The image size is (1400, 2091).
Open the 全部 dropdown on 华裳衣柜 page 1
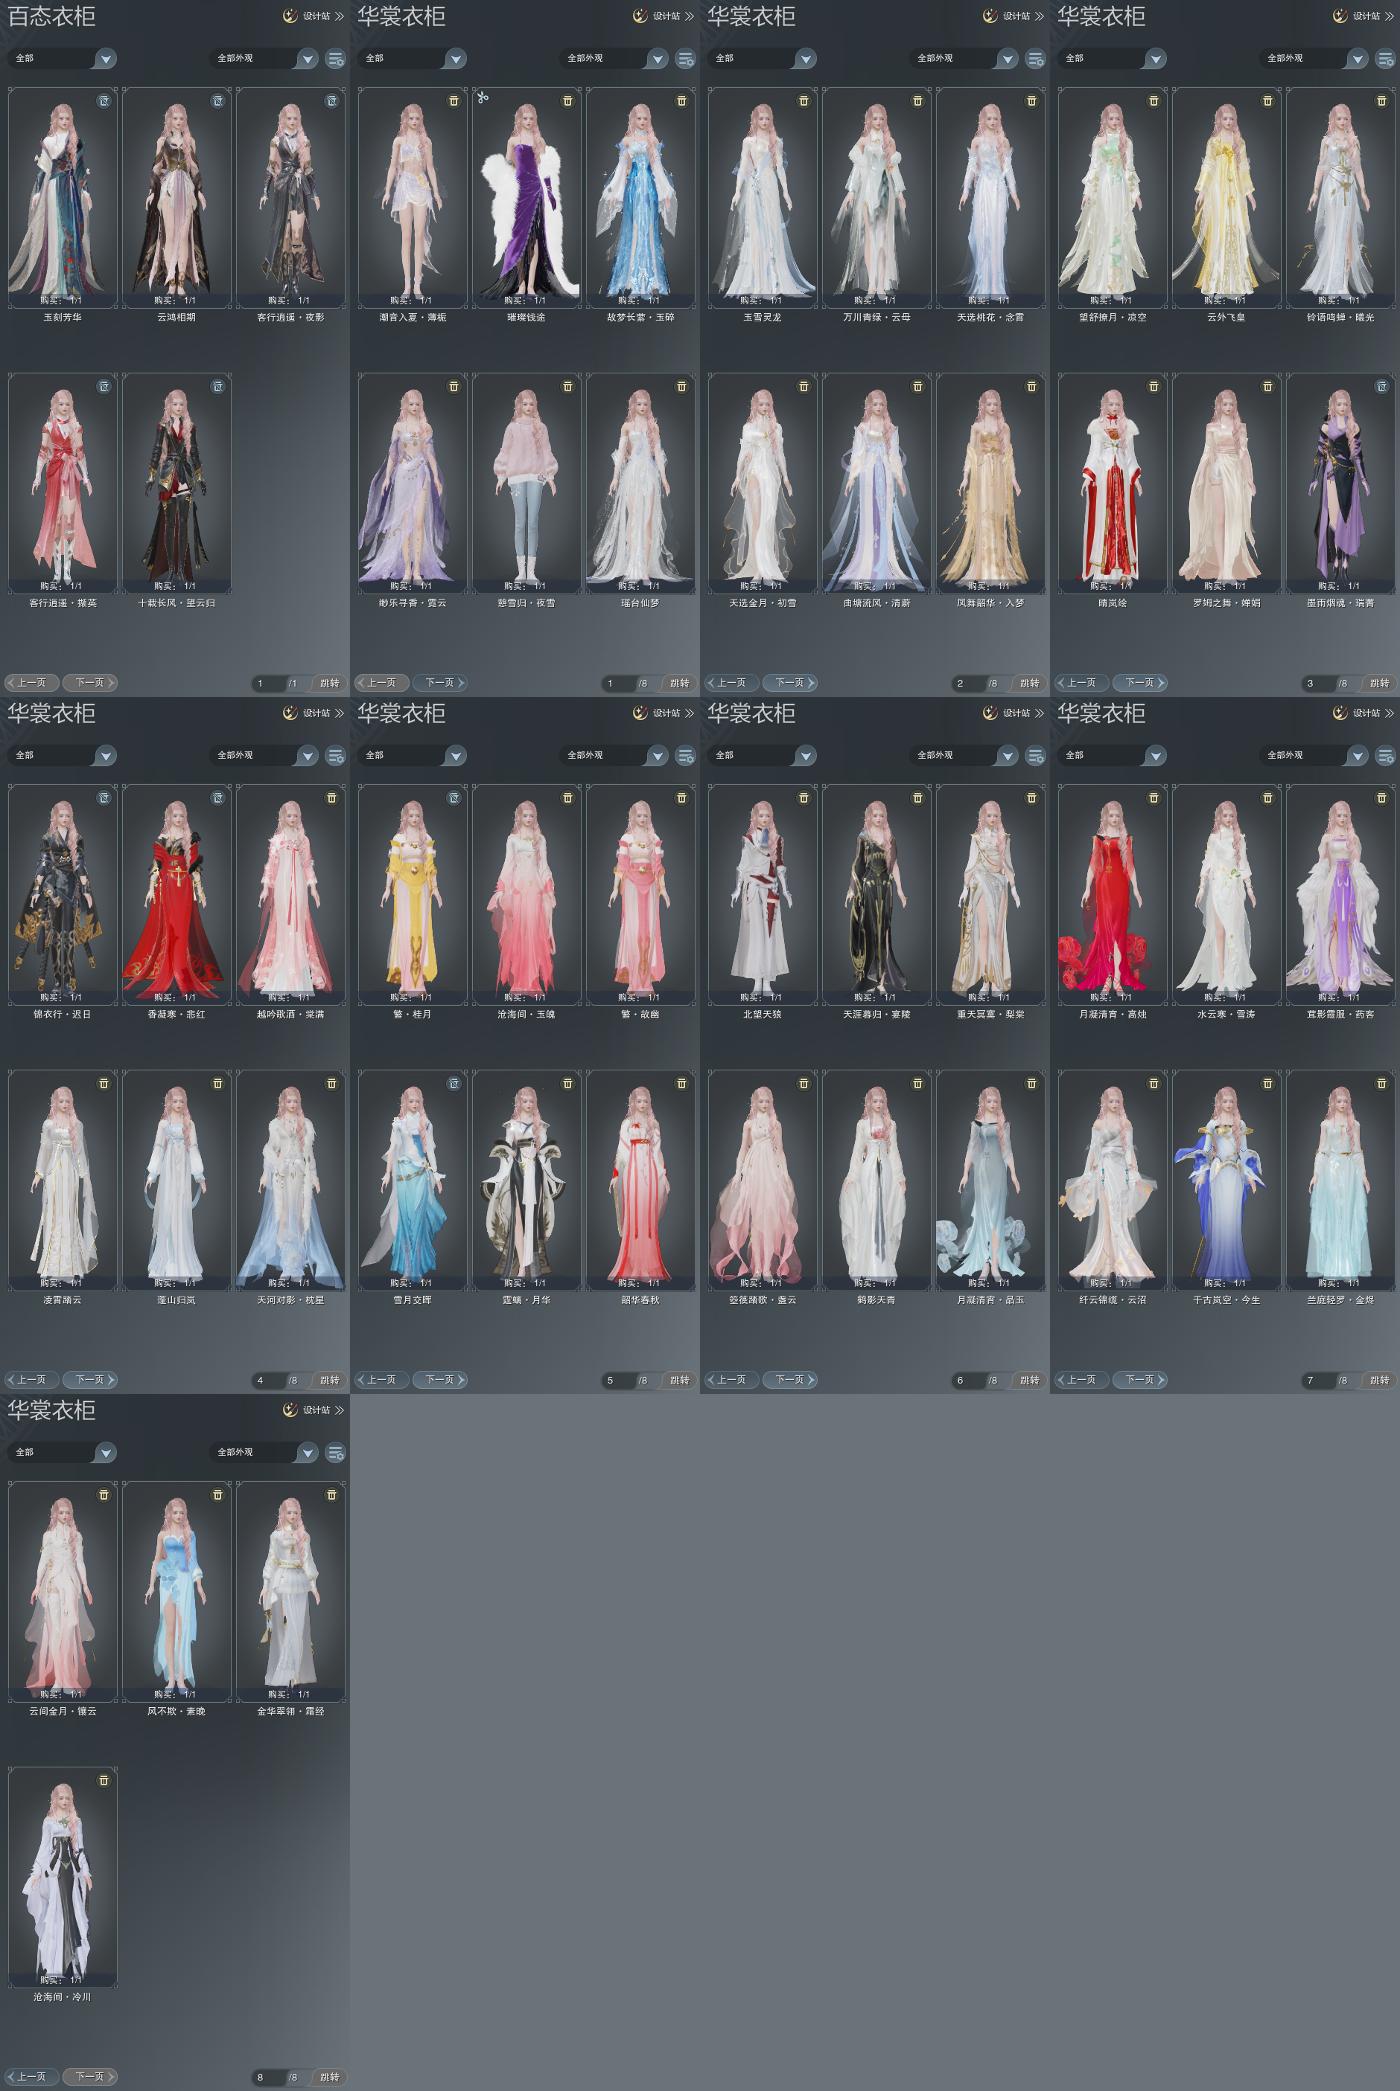(x=412, y=59)
